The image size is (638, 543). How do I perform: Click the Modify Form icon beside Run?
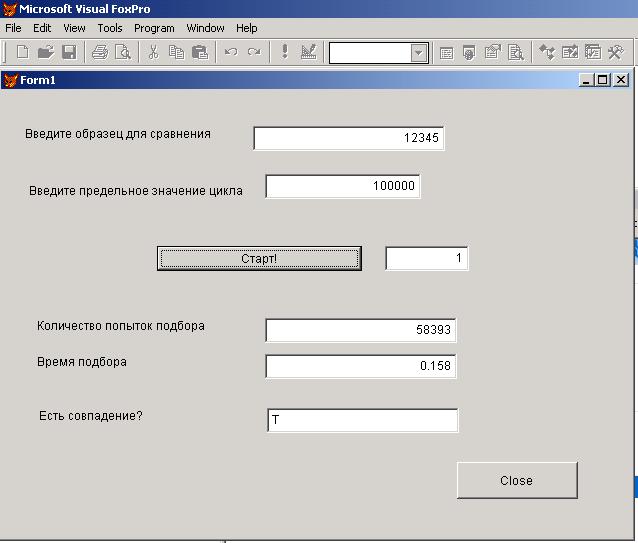(x=308, y=52)
